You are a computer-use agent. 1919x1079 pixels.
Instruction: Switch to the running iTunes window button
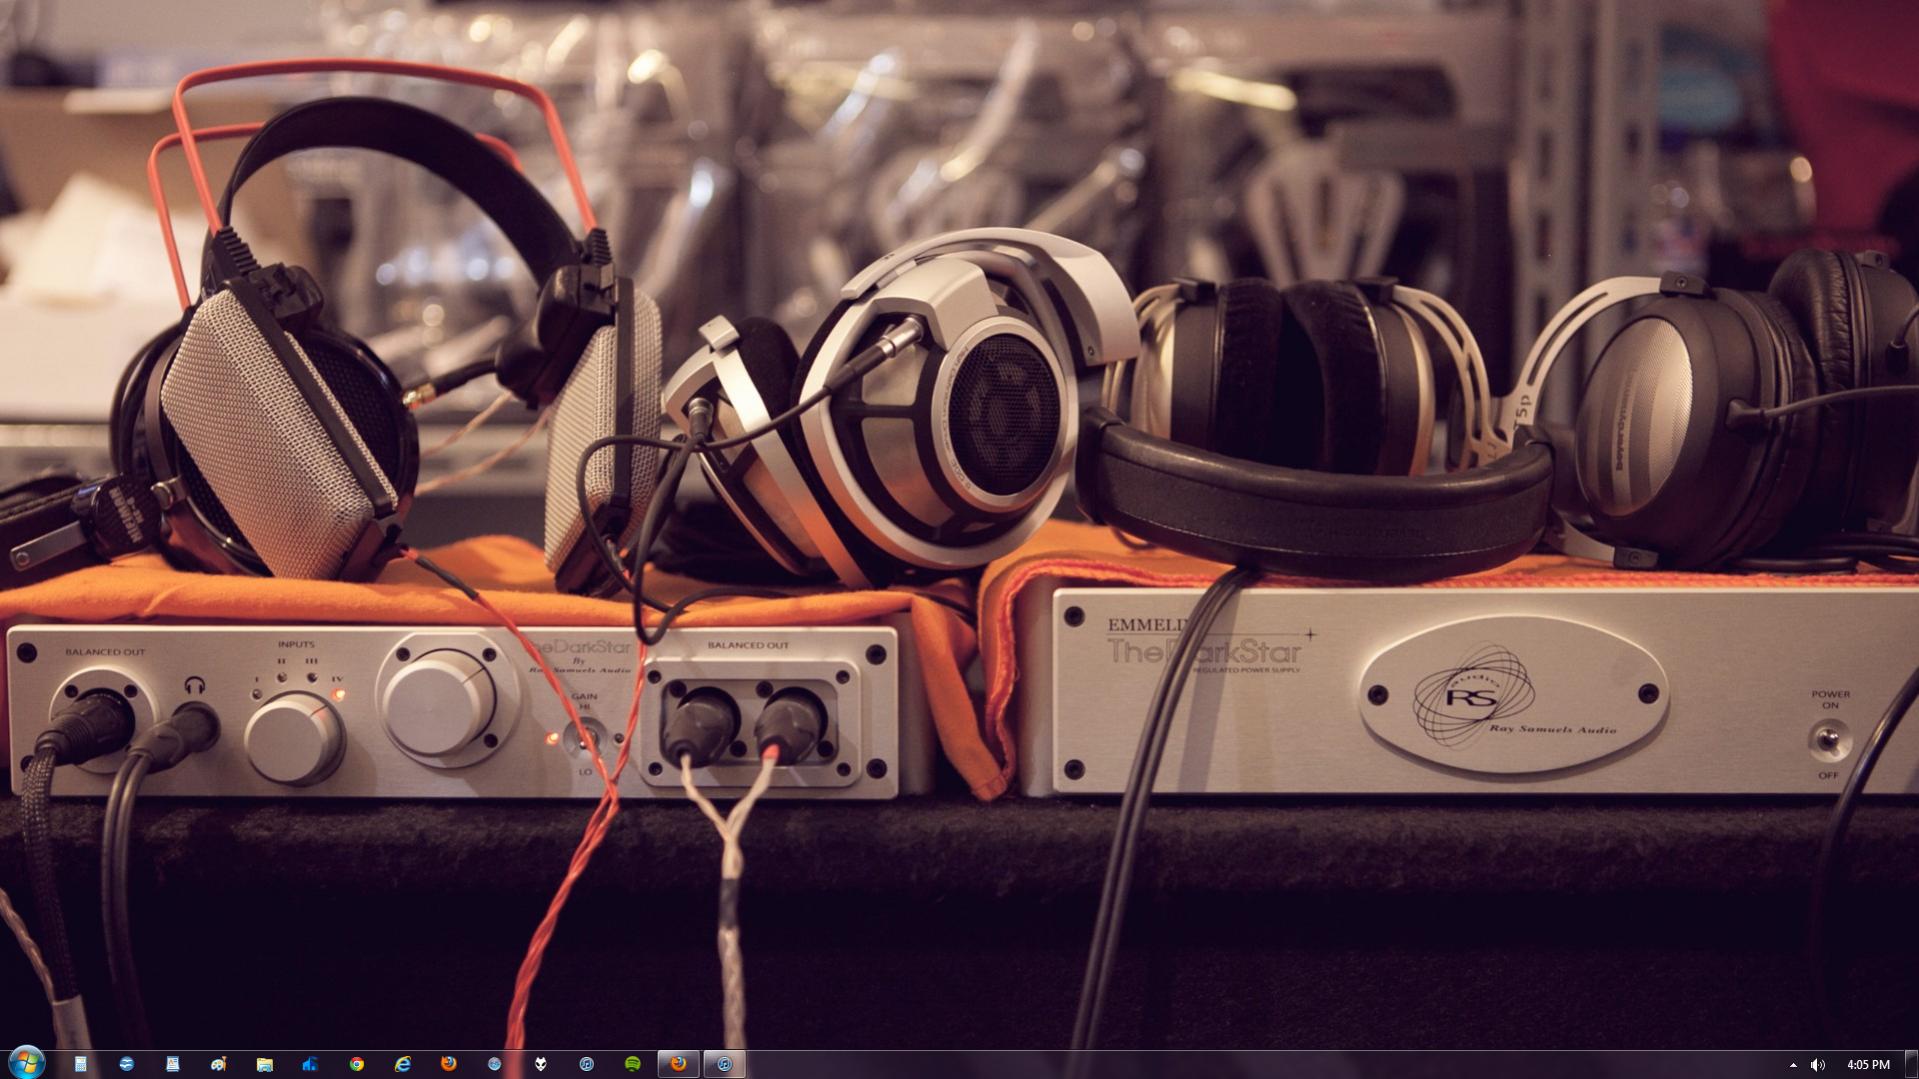coord(725,1064)
